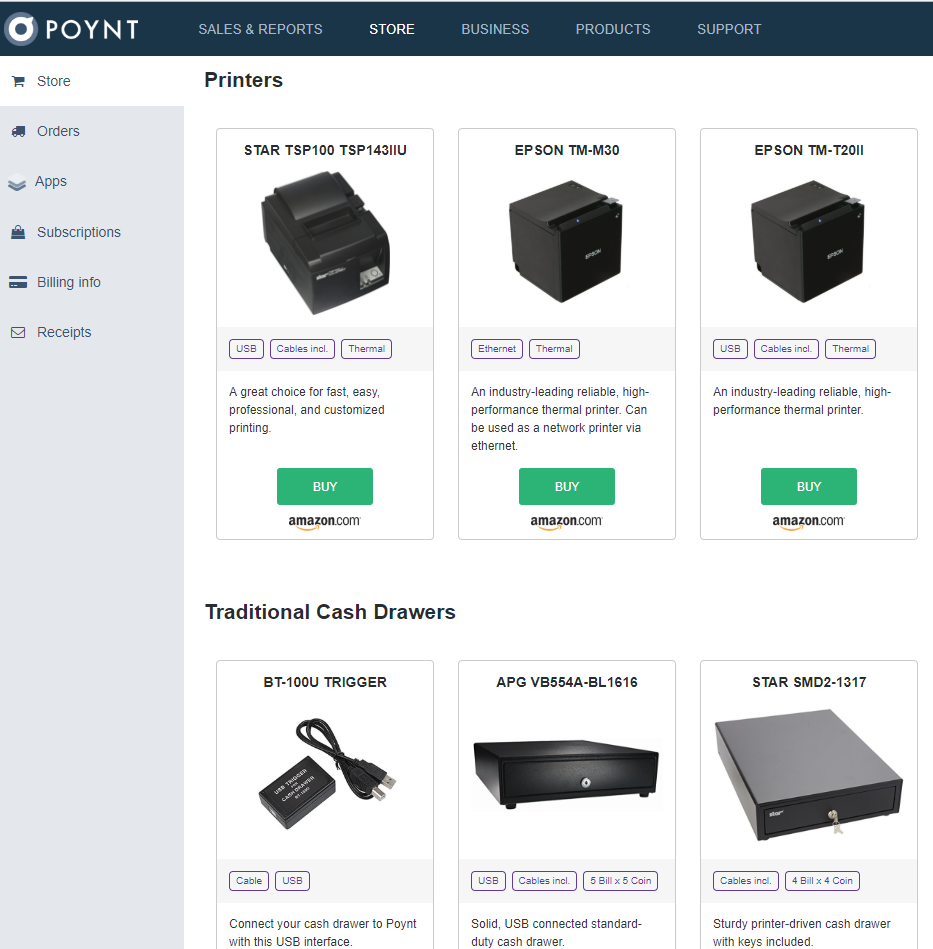Click the Apps stack icon
This screenshot has width=933, height=949.
[x=17, y=182]
